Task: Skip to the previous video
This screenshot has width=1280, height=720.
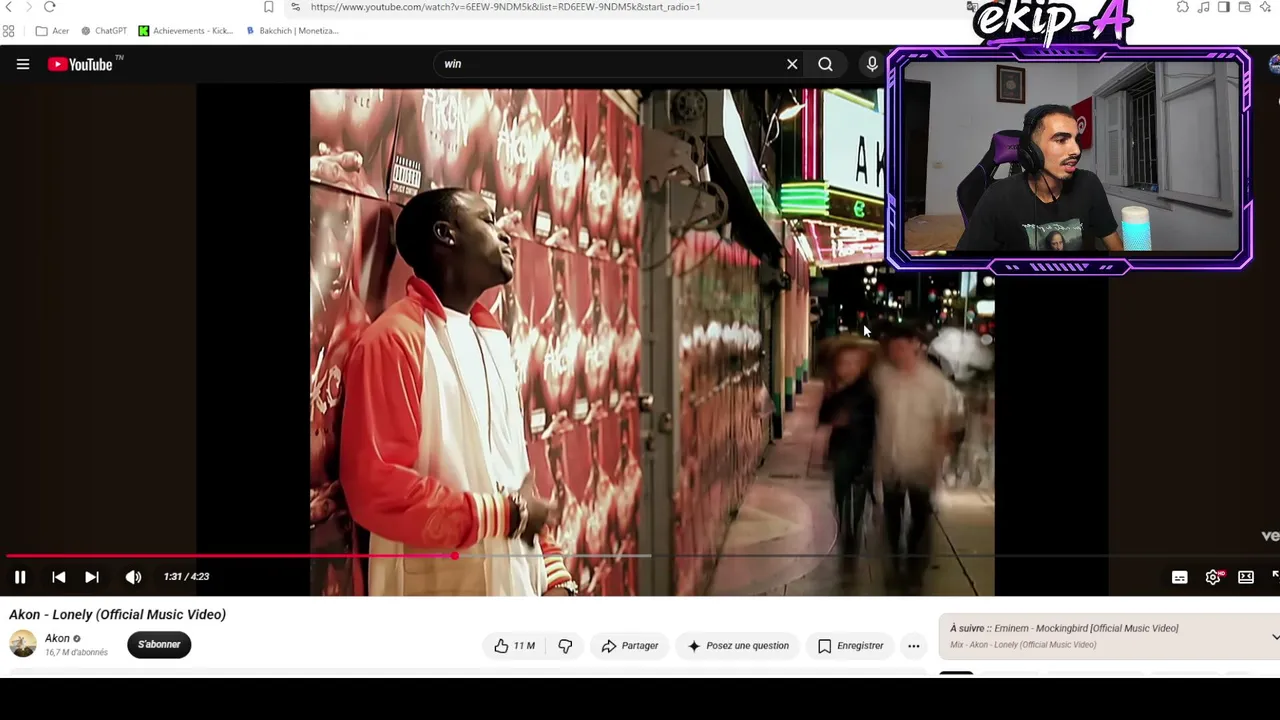Action: coord(59,577)
